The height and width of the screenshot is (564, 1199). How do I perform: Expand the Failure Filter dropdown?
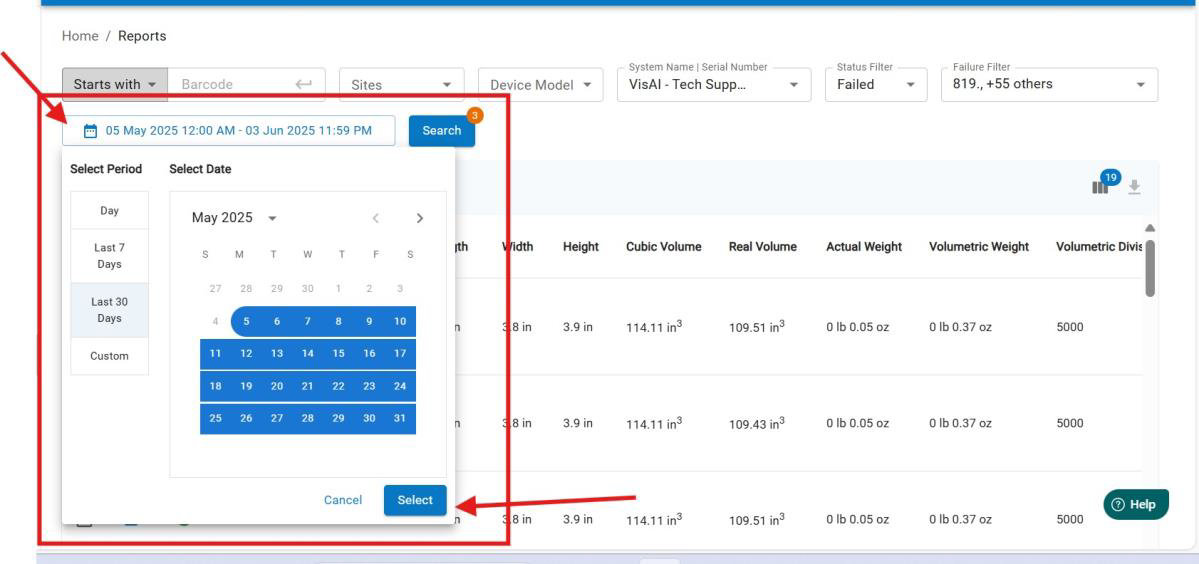point(1049,85)
